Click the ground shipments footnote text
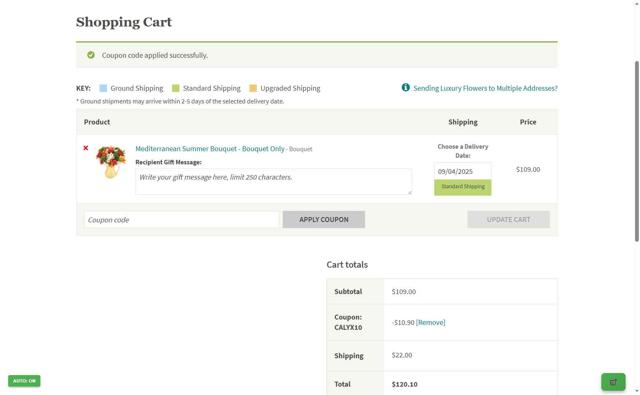This screenshot has width=640, height=395. click(180, 101)
